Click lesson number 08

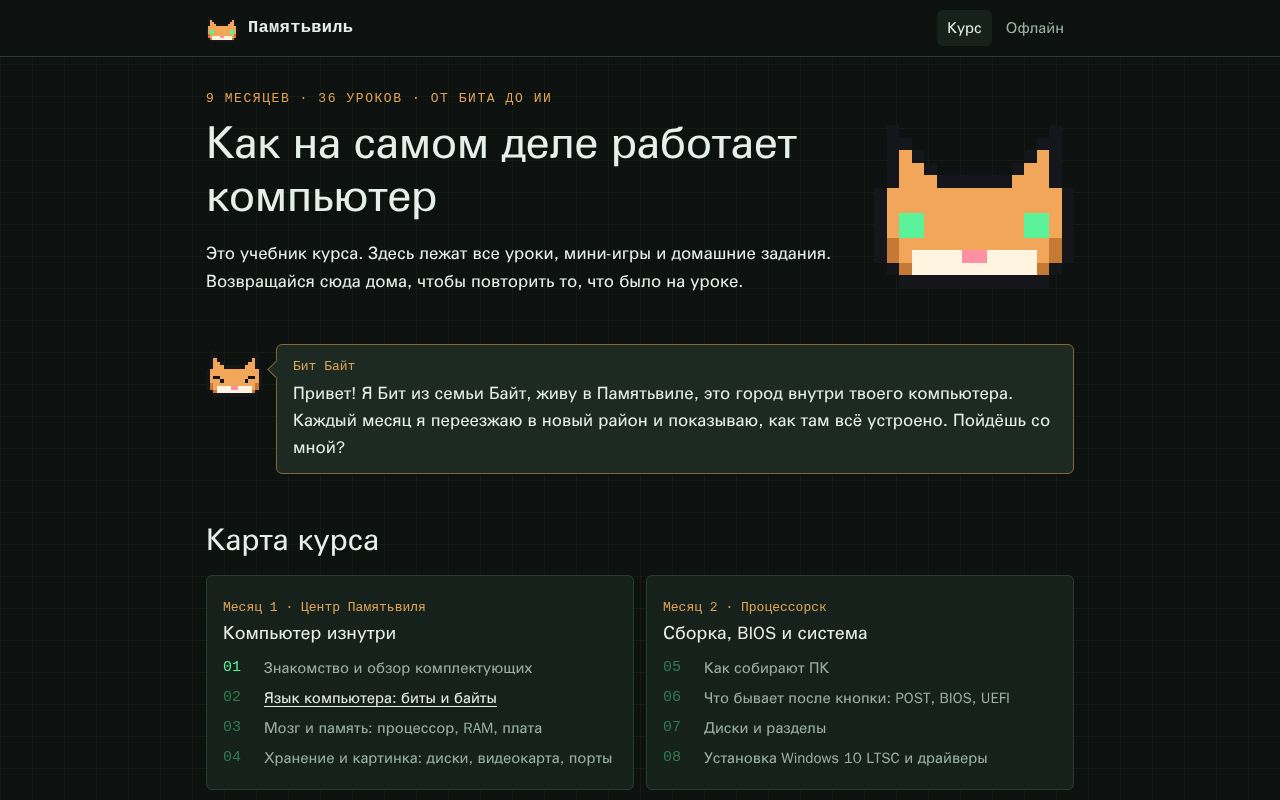coord(672,757)
